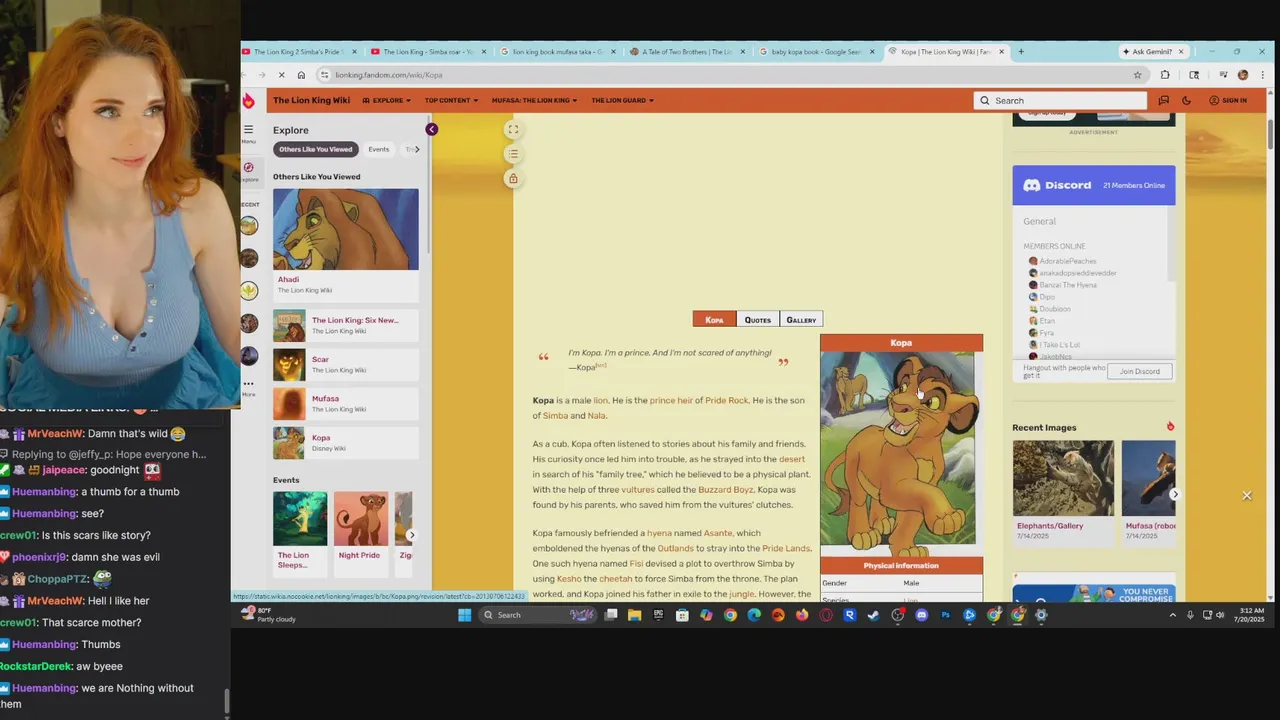Switch to 'The Lion King - Simba roar' YouTube tab
1280x720 pixels.
point(428,51)
